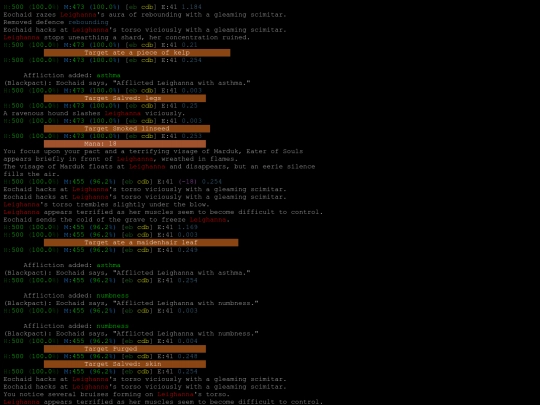Click the prompt line showing '(-18)' mana change
The height and width of the screenshot is (405, 540).
click(x=113, y=181)
